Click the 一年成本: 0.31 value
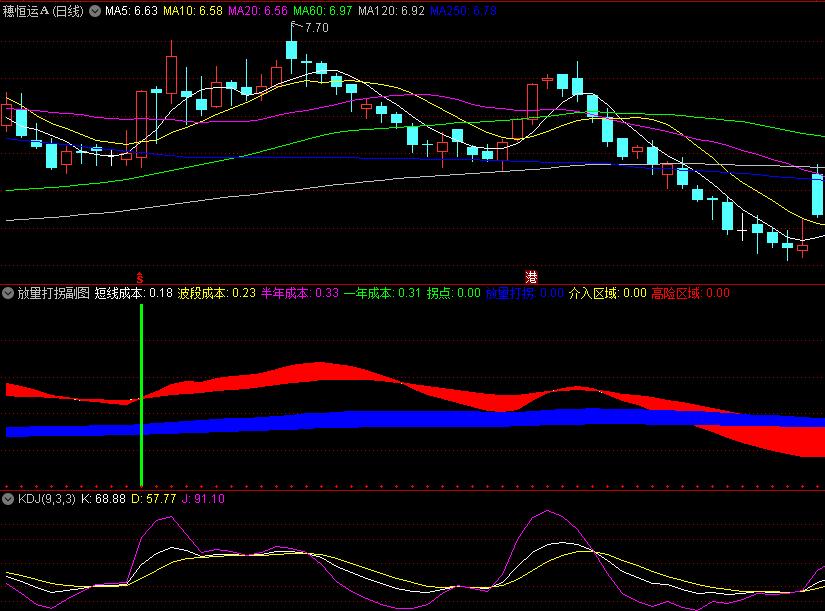 coord(383,293)
